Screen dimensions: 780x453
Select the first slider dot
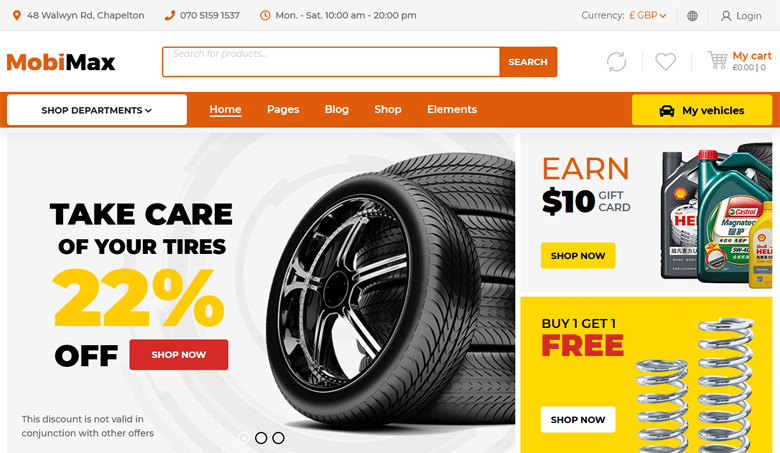(244, 438)
